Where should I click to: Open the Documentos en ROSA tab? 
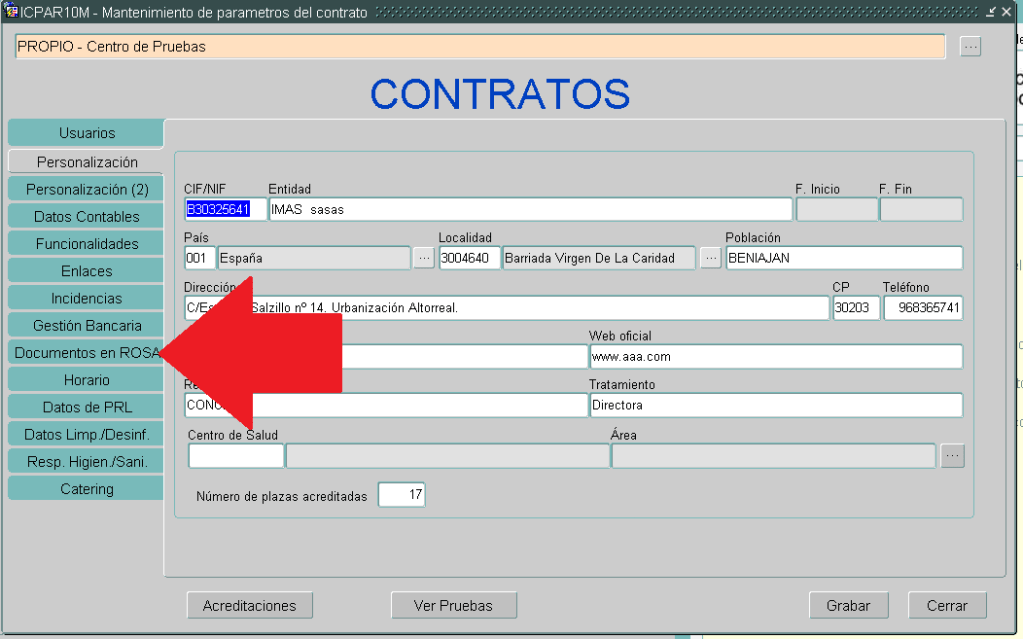point(80,353)
